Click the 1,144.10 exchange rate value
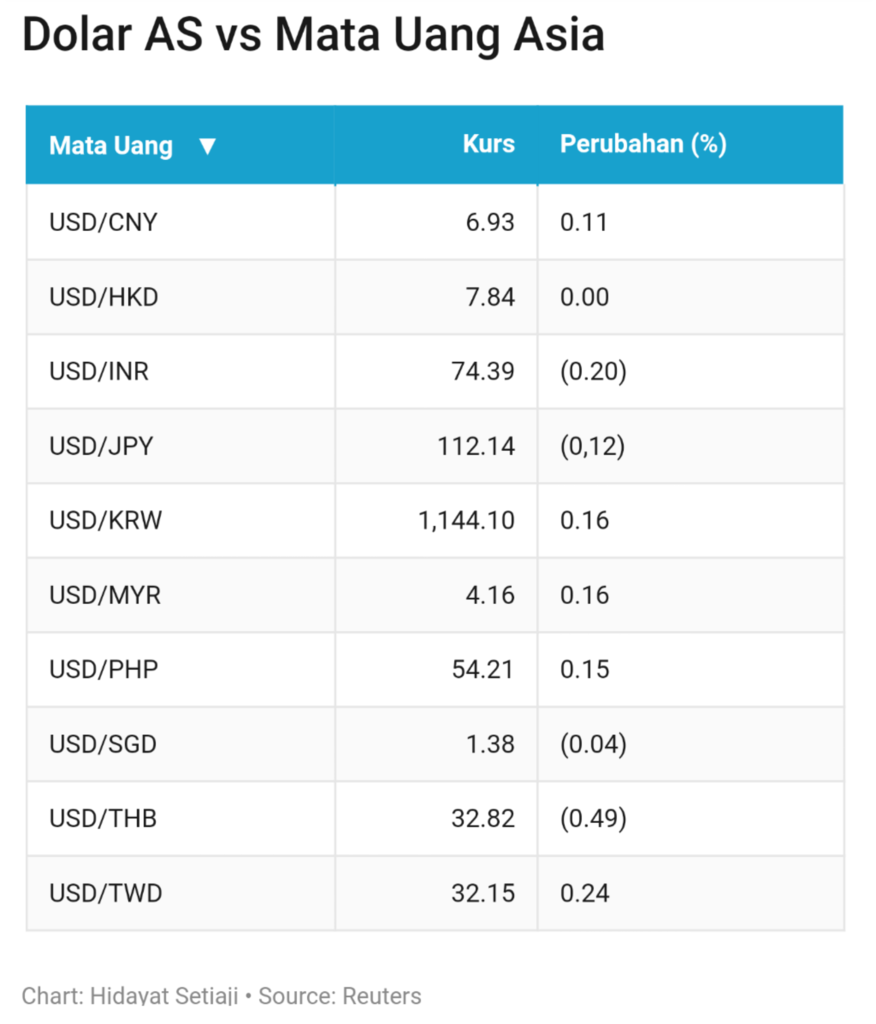This screenshot has width=876, height=1024. tap(466, 521)
